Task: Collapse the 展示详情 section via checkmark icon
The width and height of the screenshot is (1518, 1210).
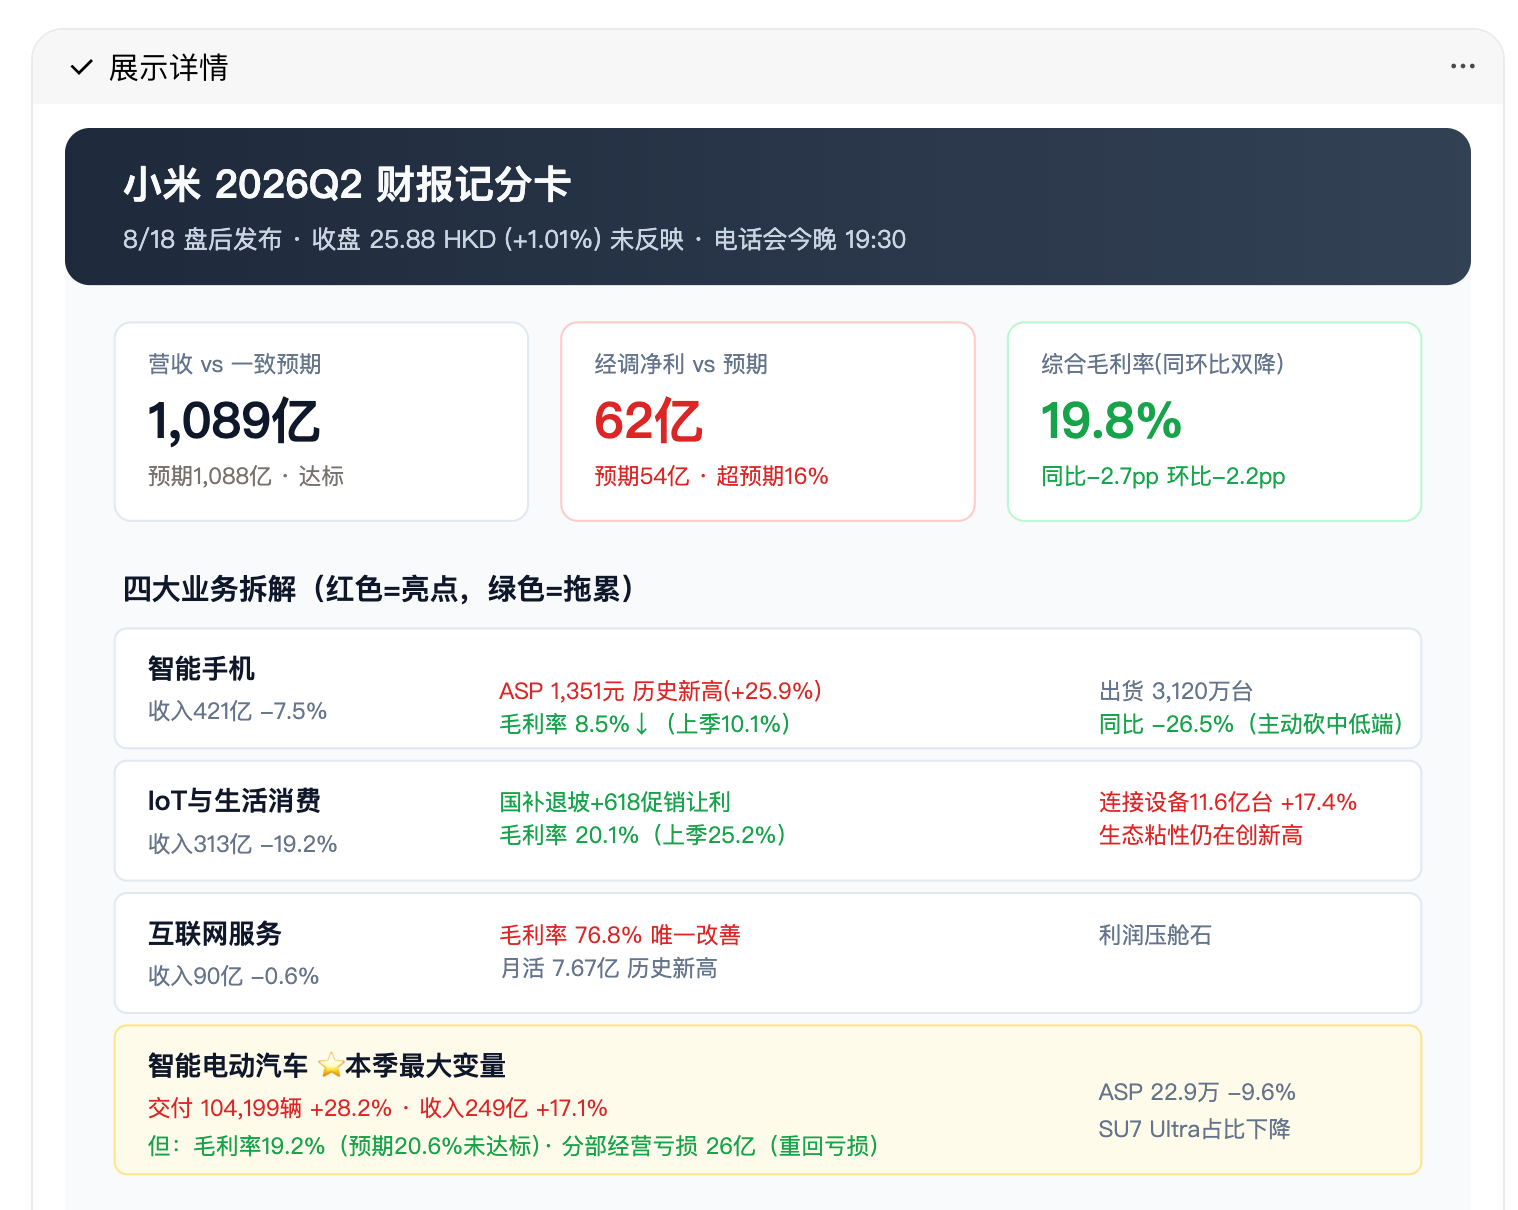Action: click(x=81, y=68)
